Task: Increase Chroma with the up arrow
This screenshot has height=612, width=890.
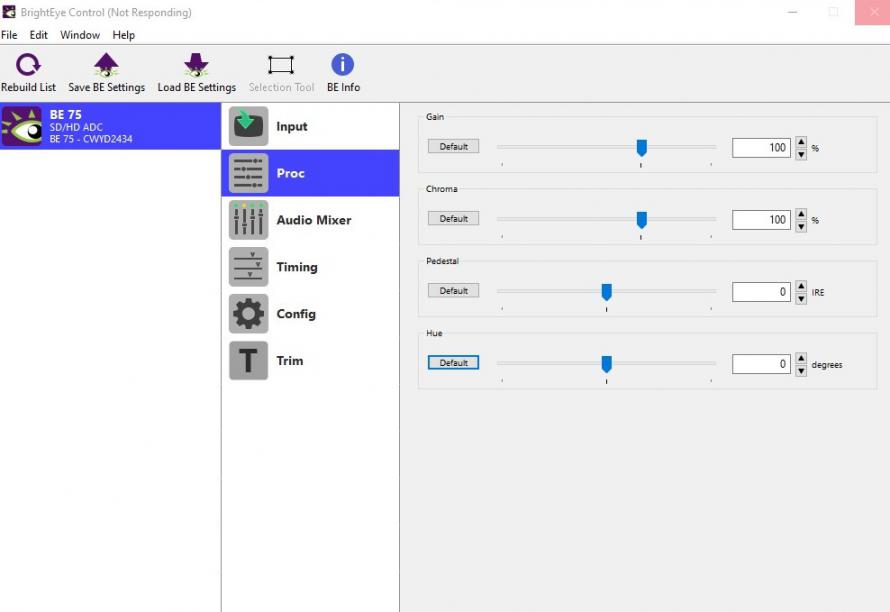Action: point(801,215)
